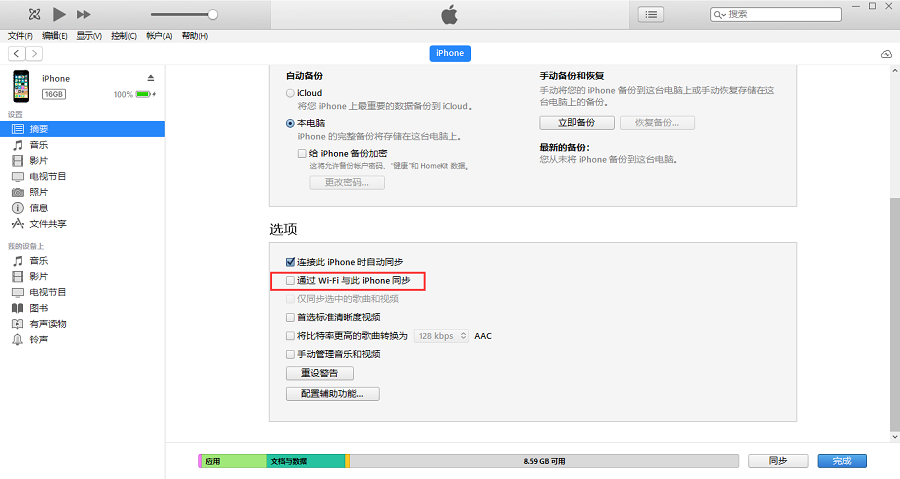Open the list view icon near search
Image resolution: width=900 pixels, height=479 pixels.
[x=651, y=14]
